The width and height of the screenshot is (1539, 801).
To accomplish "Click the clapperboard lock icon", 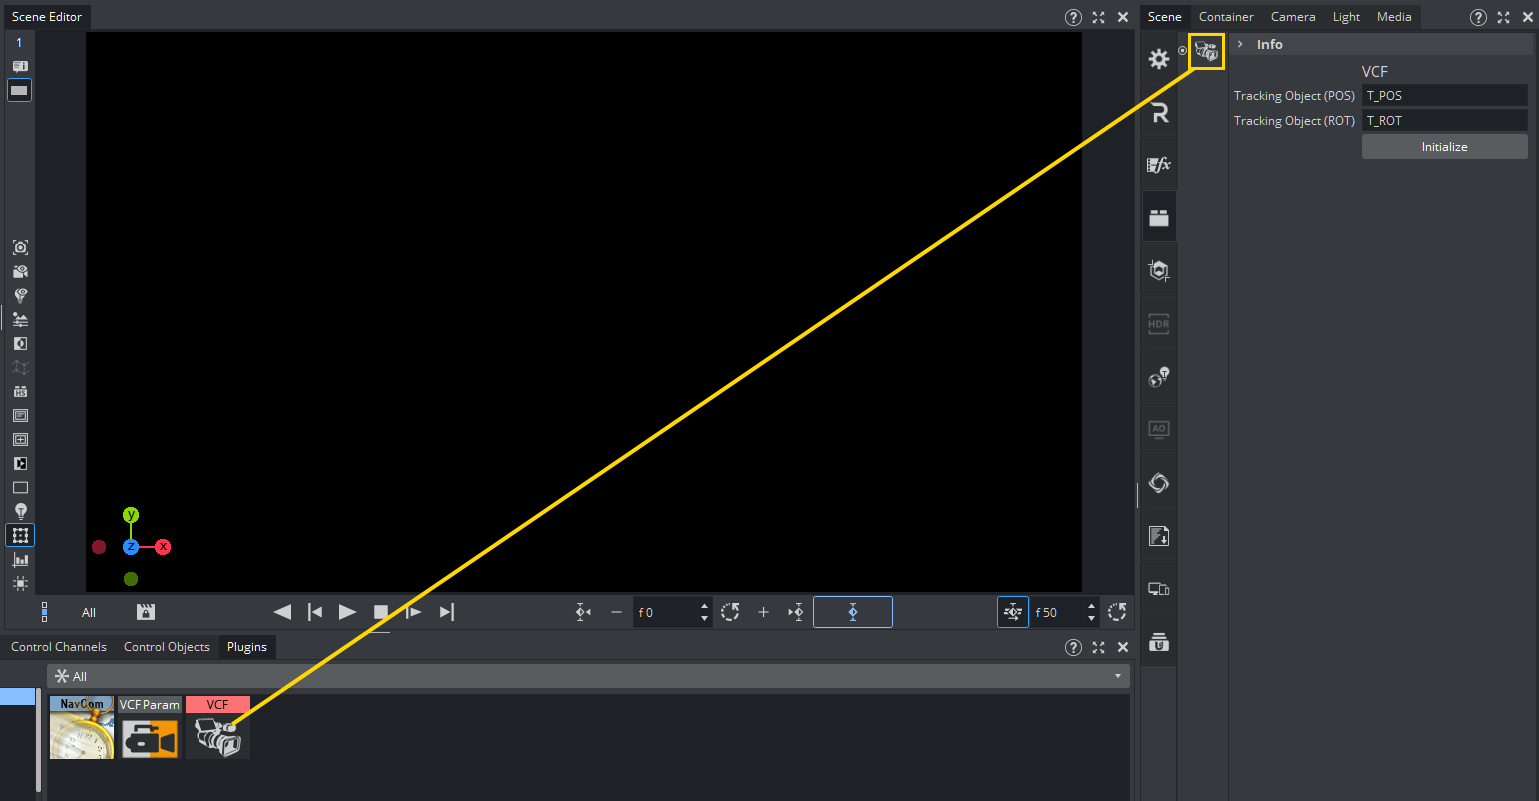I will tap(146, 612).
